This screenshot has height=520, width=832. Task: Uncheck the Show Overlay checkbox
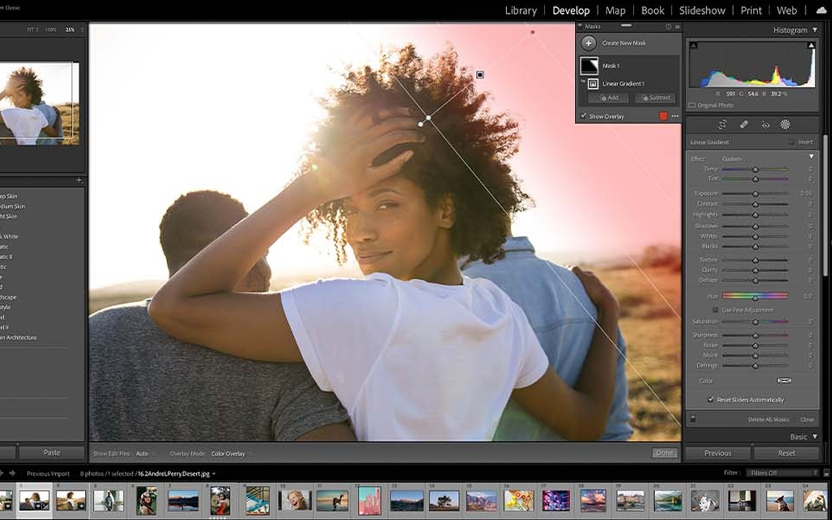(x=583, y=116)
